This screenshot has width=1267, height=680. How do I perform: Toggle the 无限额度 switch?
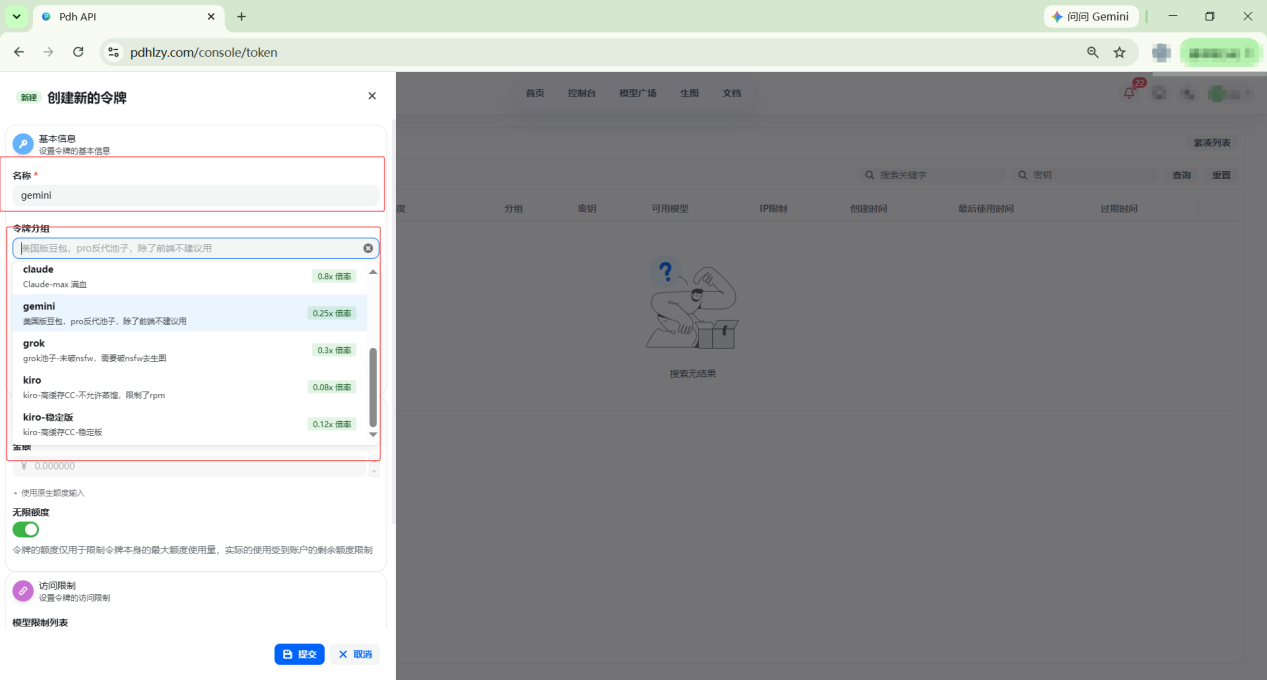pos(26,529)
